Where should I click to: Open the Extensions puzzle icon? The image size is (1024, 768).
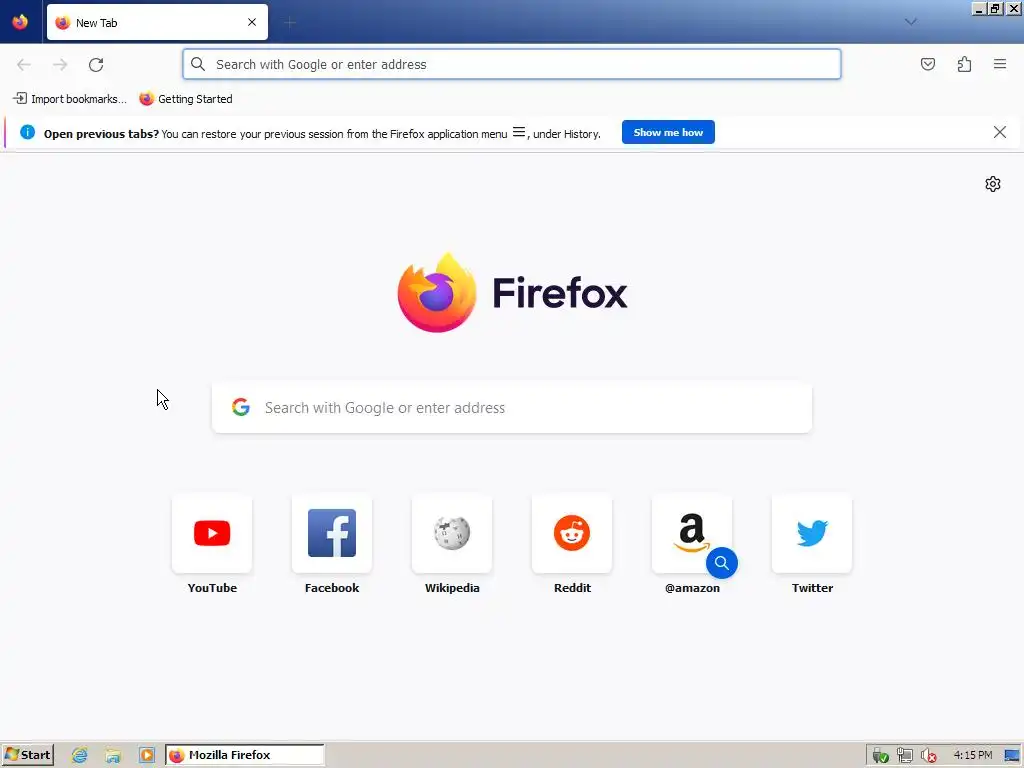pos(964,64)
